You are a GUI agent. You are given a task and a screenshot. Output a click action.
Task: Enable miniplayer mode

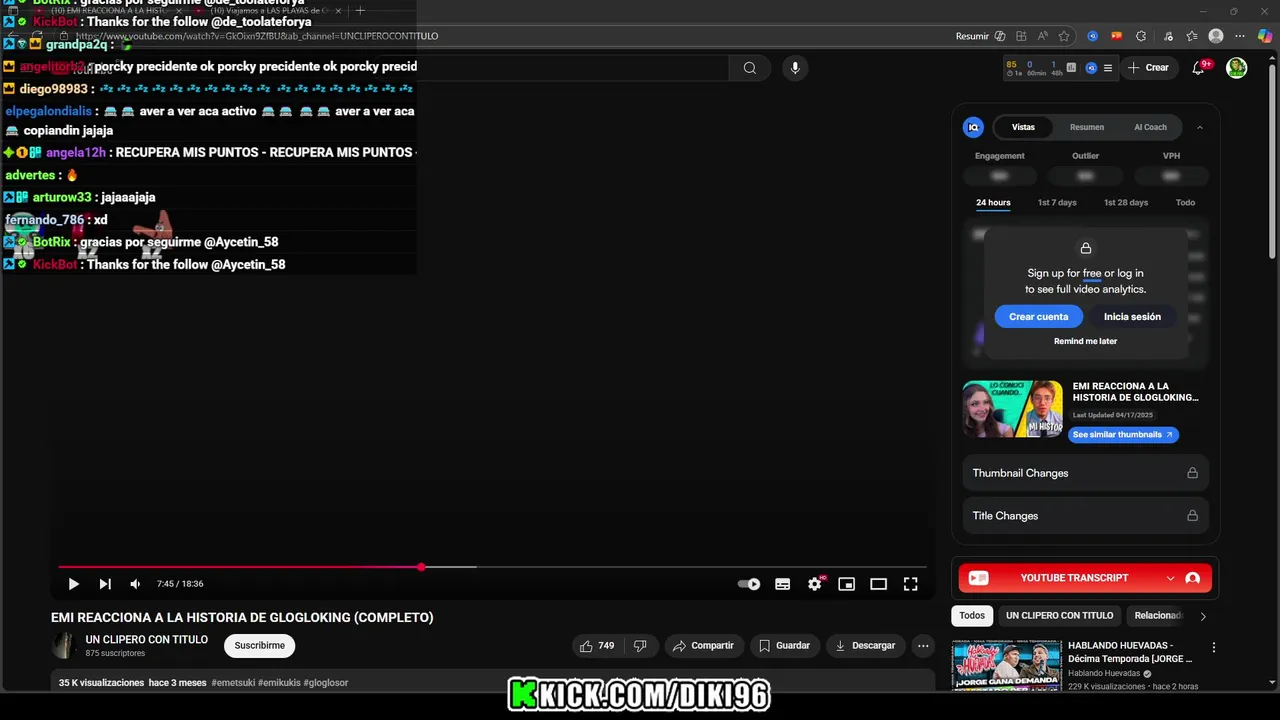pos(847,584)
